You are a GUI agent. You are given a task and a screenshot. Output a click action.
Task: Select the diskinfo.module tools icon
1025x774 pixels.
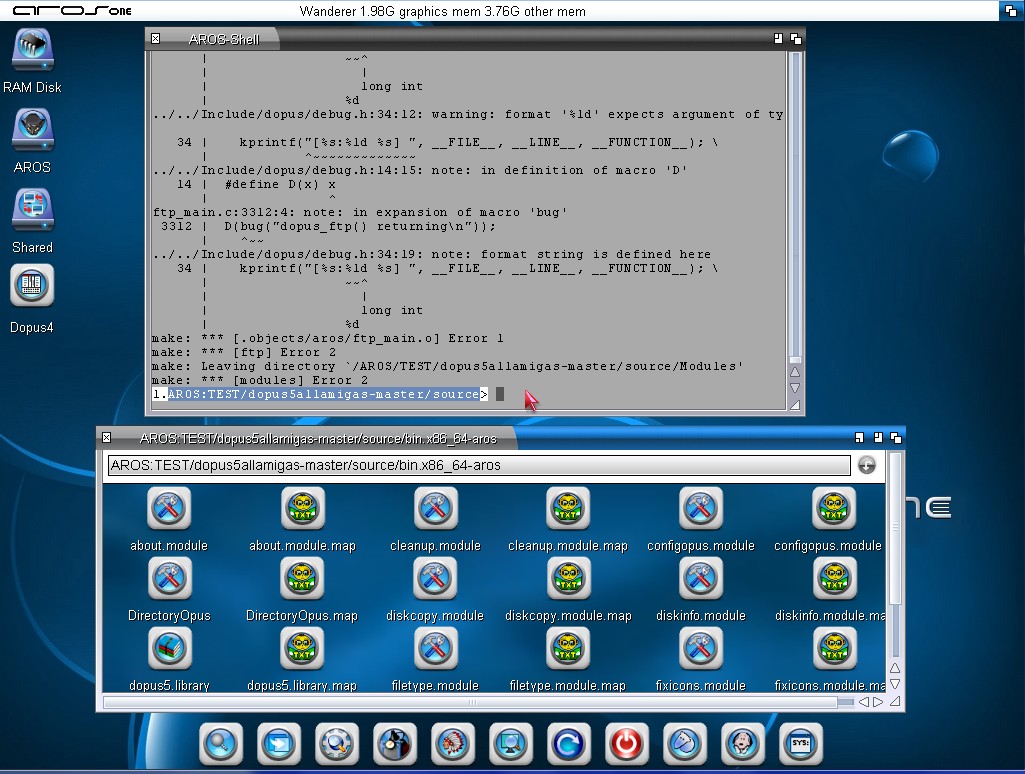tap(701, 578)
